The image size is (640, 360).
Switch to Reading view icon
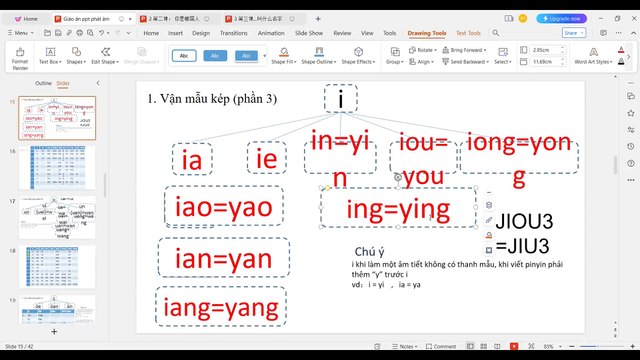pyautogui.click(x=497, y=346)
